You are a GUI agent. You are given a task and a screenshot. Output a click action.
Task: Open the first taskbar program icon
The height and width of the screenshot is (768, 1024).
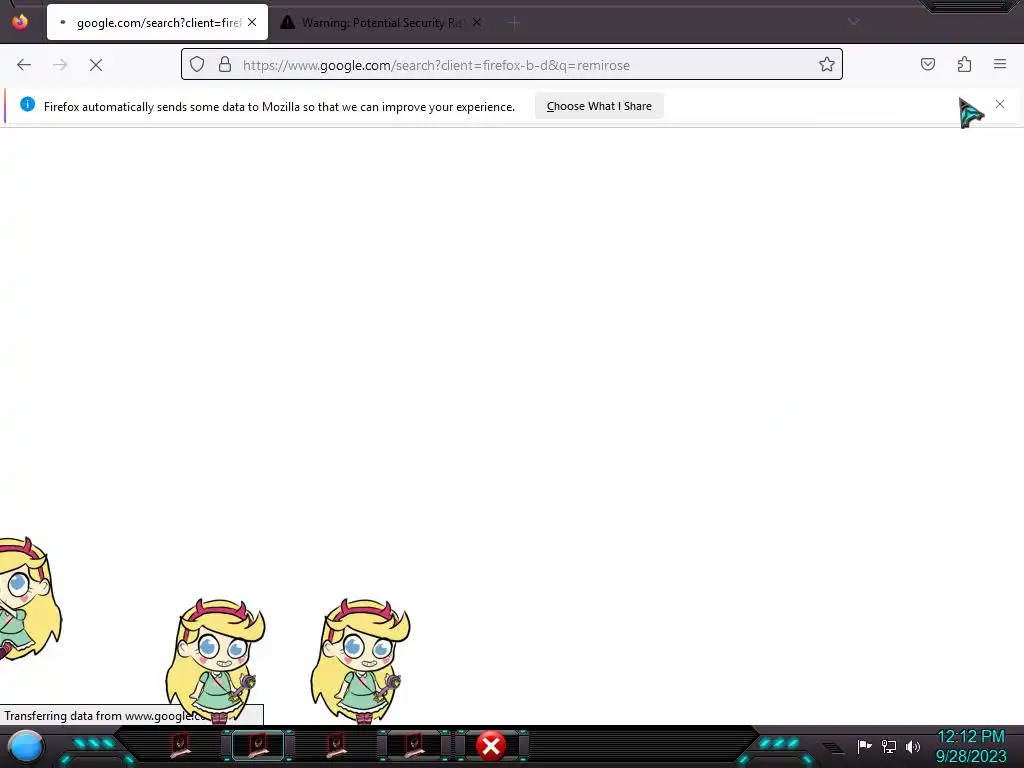click(x=180, y=745)
